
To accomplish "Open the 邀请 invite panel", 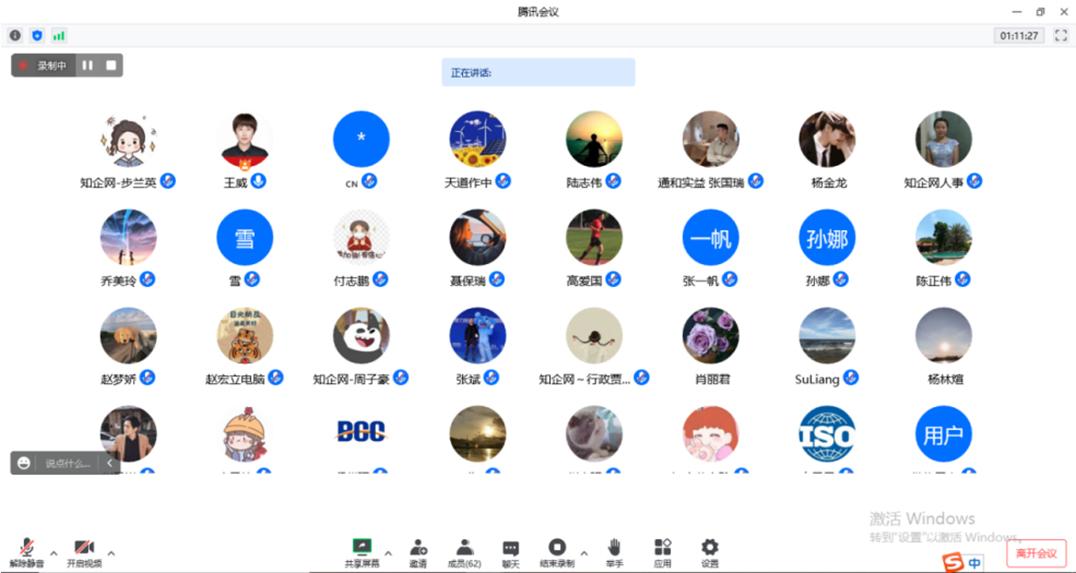I will pos(418,553).
